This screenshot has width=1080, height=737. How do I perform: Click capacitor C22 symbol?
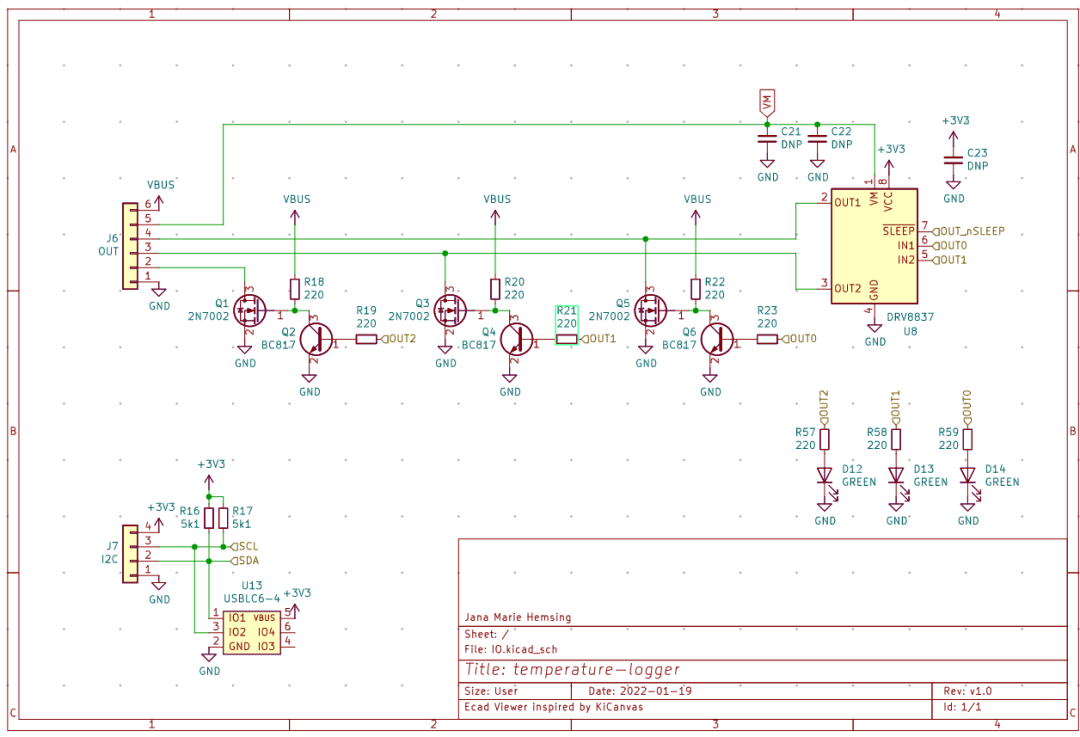point(817,138)
